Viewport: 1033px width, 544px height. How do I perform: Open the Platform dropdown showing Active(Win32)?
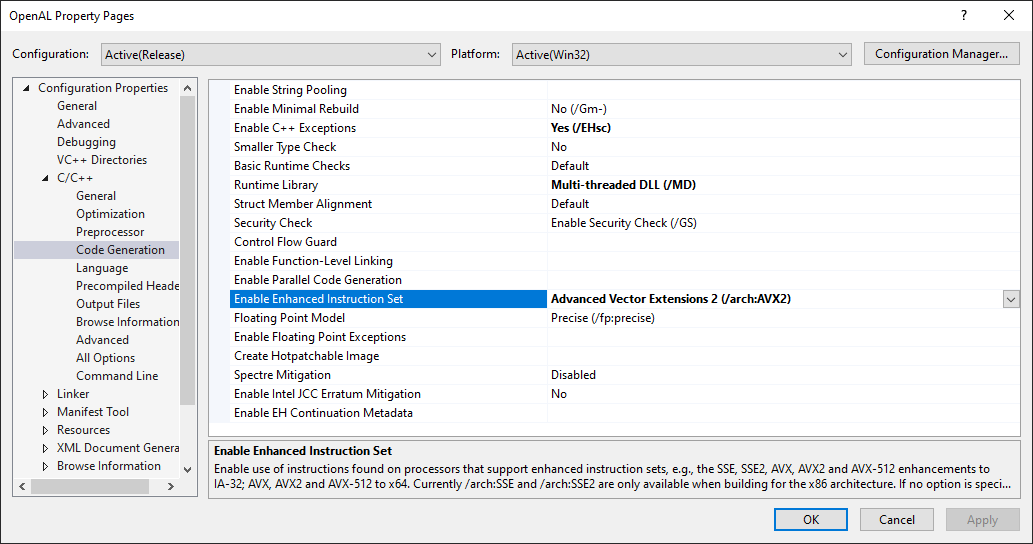click(x=681, y=55)
